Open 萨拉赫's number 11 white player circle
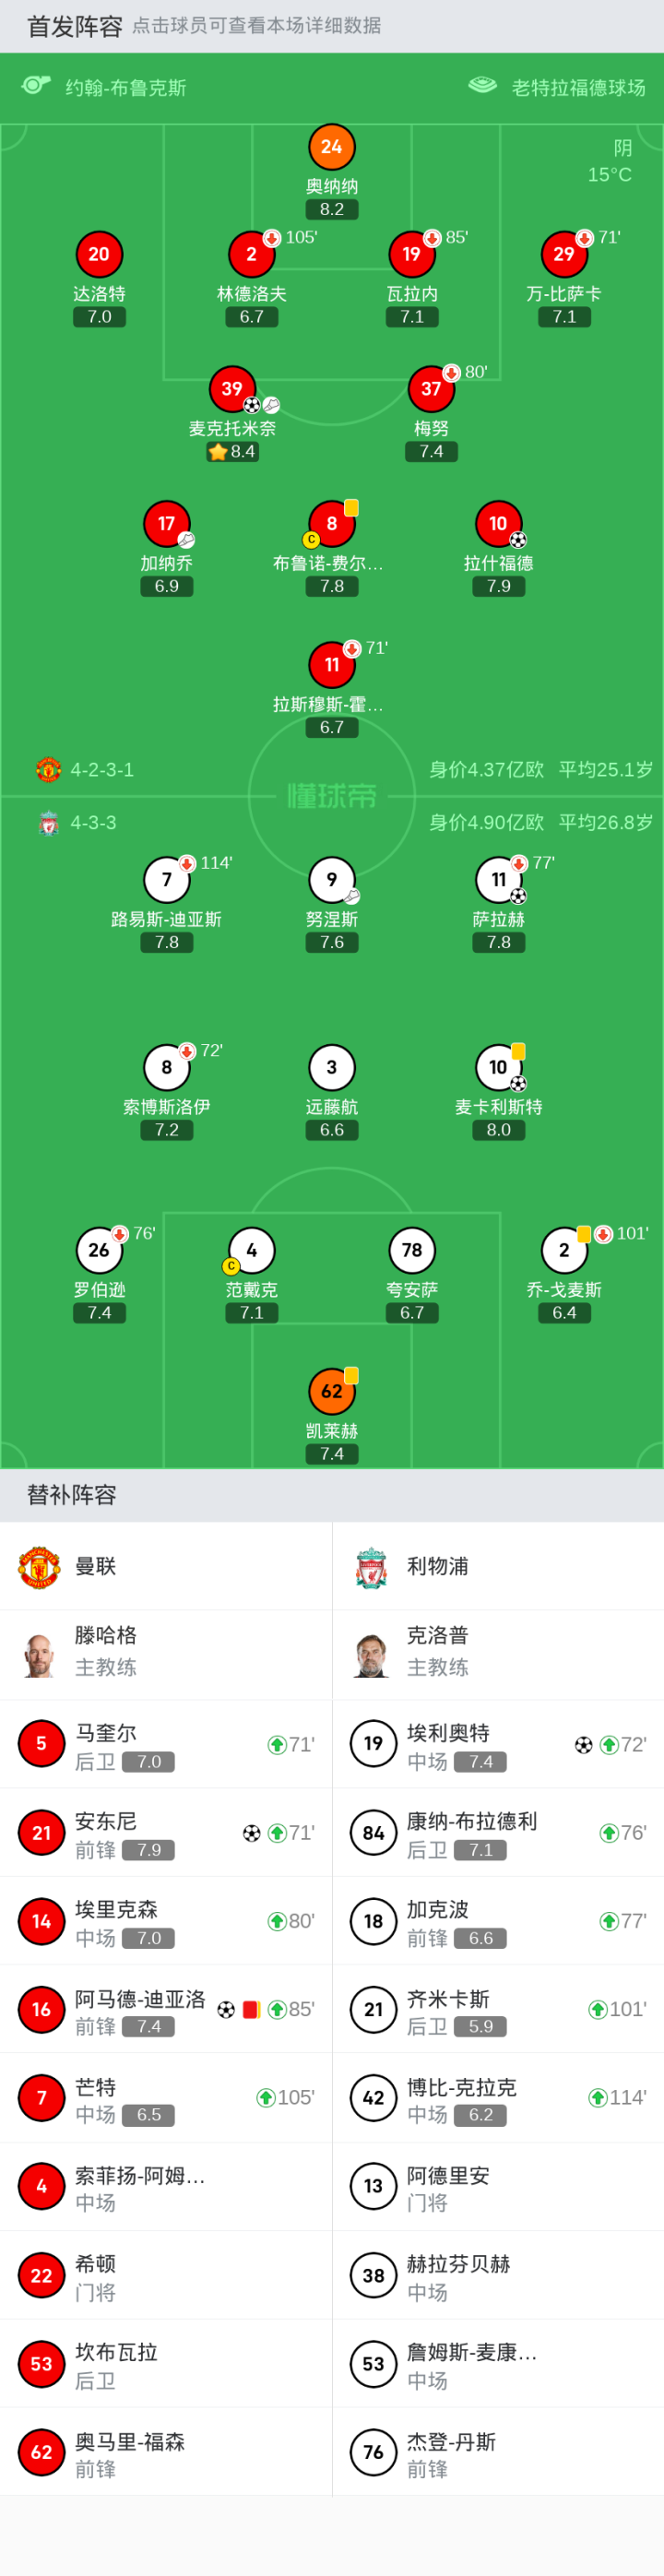Viewport: 664px width, 2576px height. click(x=498, y=880)
